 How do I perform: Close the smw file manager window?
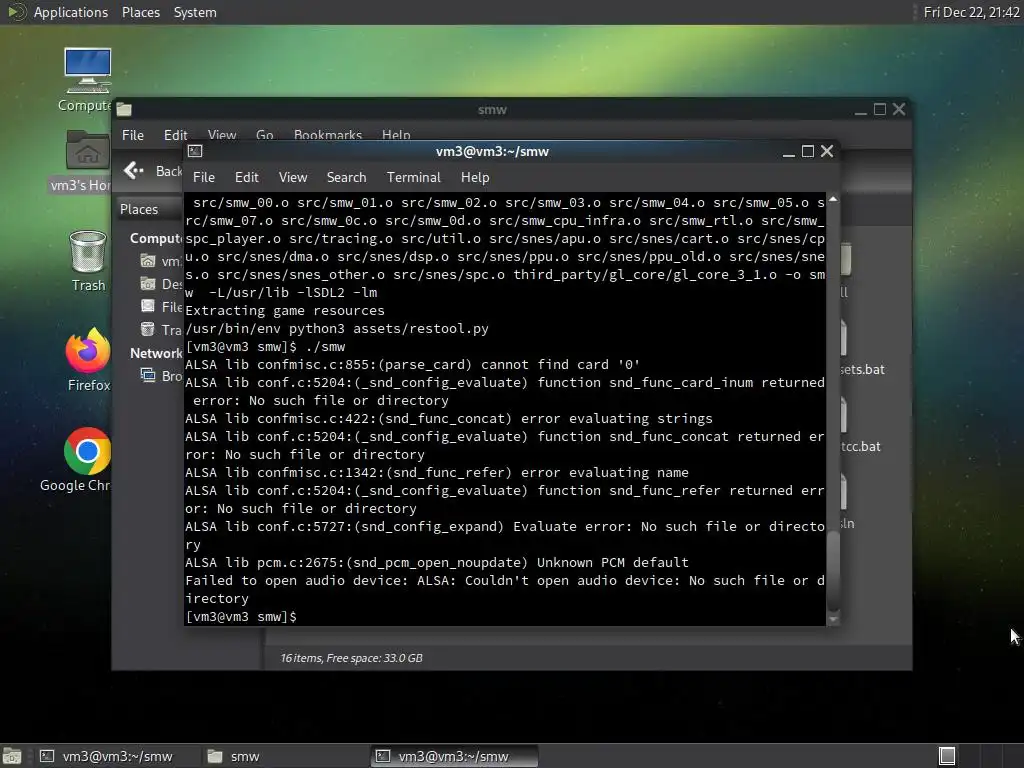coord(899,110)
